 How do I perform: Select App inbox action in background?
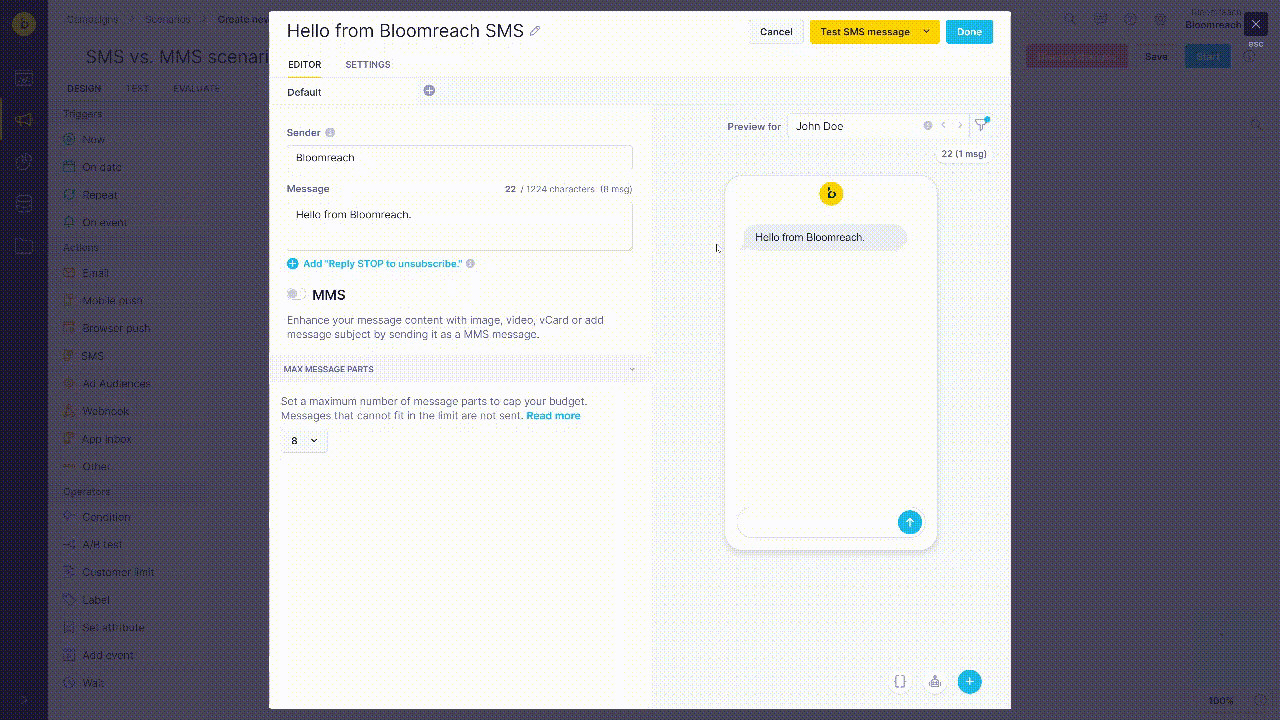(x=97, y=439)
